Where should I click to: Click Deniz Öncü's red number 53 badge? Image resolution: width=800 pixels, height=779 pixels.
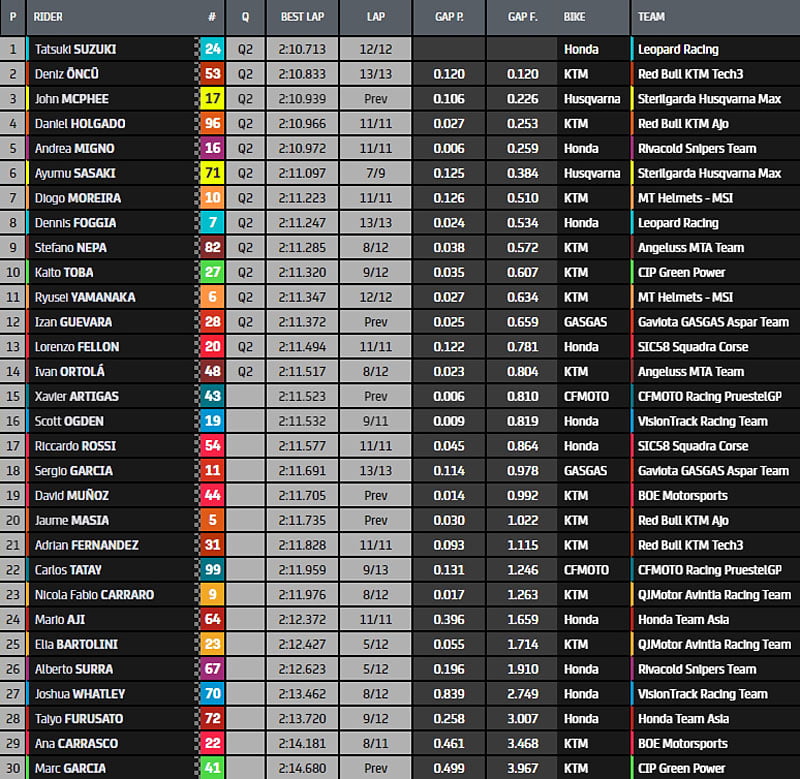coord(212,74)
